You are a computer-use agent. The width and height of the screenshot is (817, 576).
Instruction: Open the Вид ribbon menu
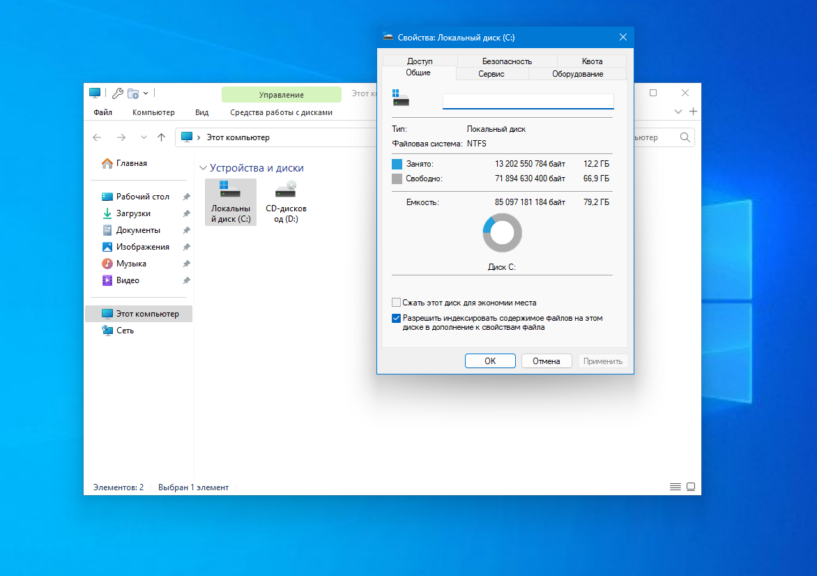pyautogui.click(x=202, y=113)
